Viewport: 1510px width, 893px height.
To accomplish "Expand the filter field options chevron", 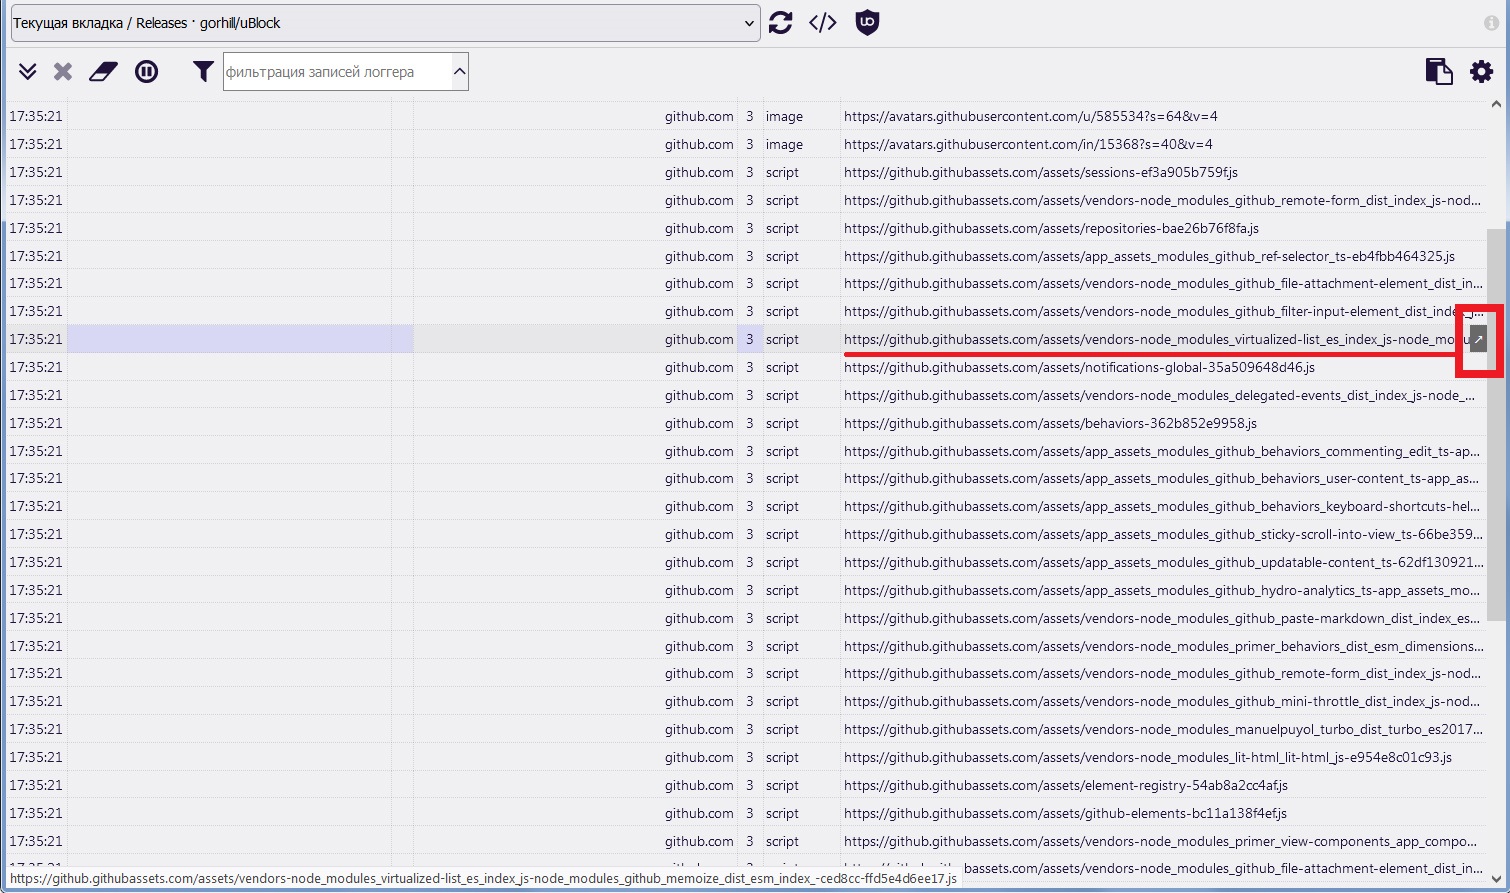I will [x=460, y=72].
